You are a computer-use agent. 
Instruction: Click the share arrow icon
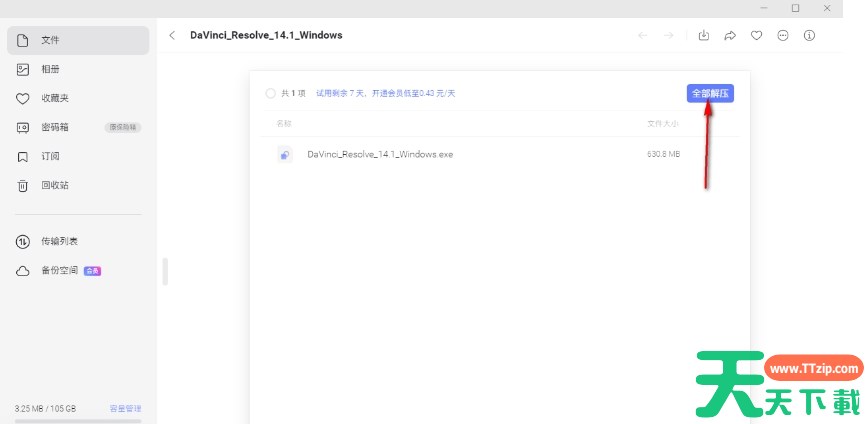[x=730, y=35]
